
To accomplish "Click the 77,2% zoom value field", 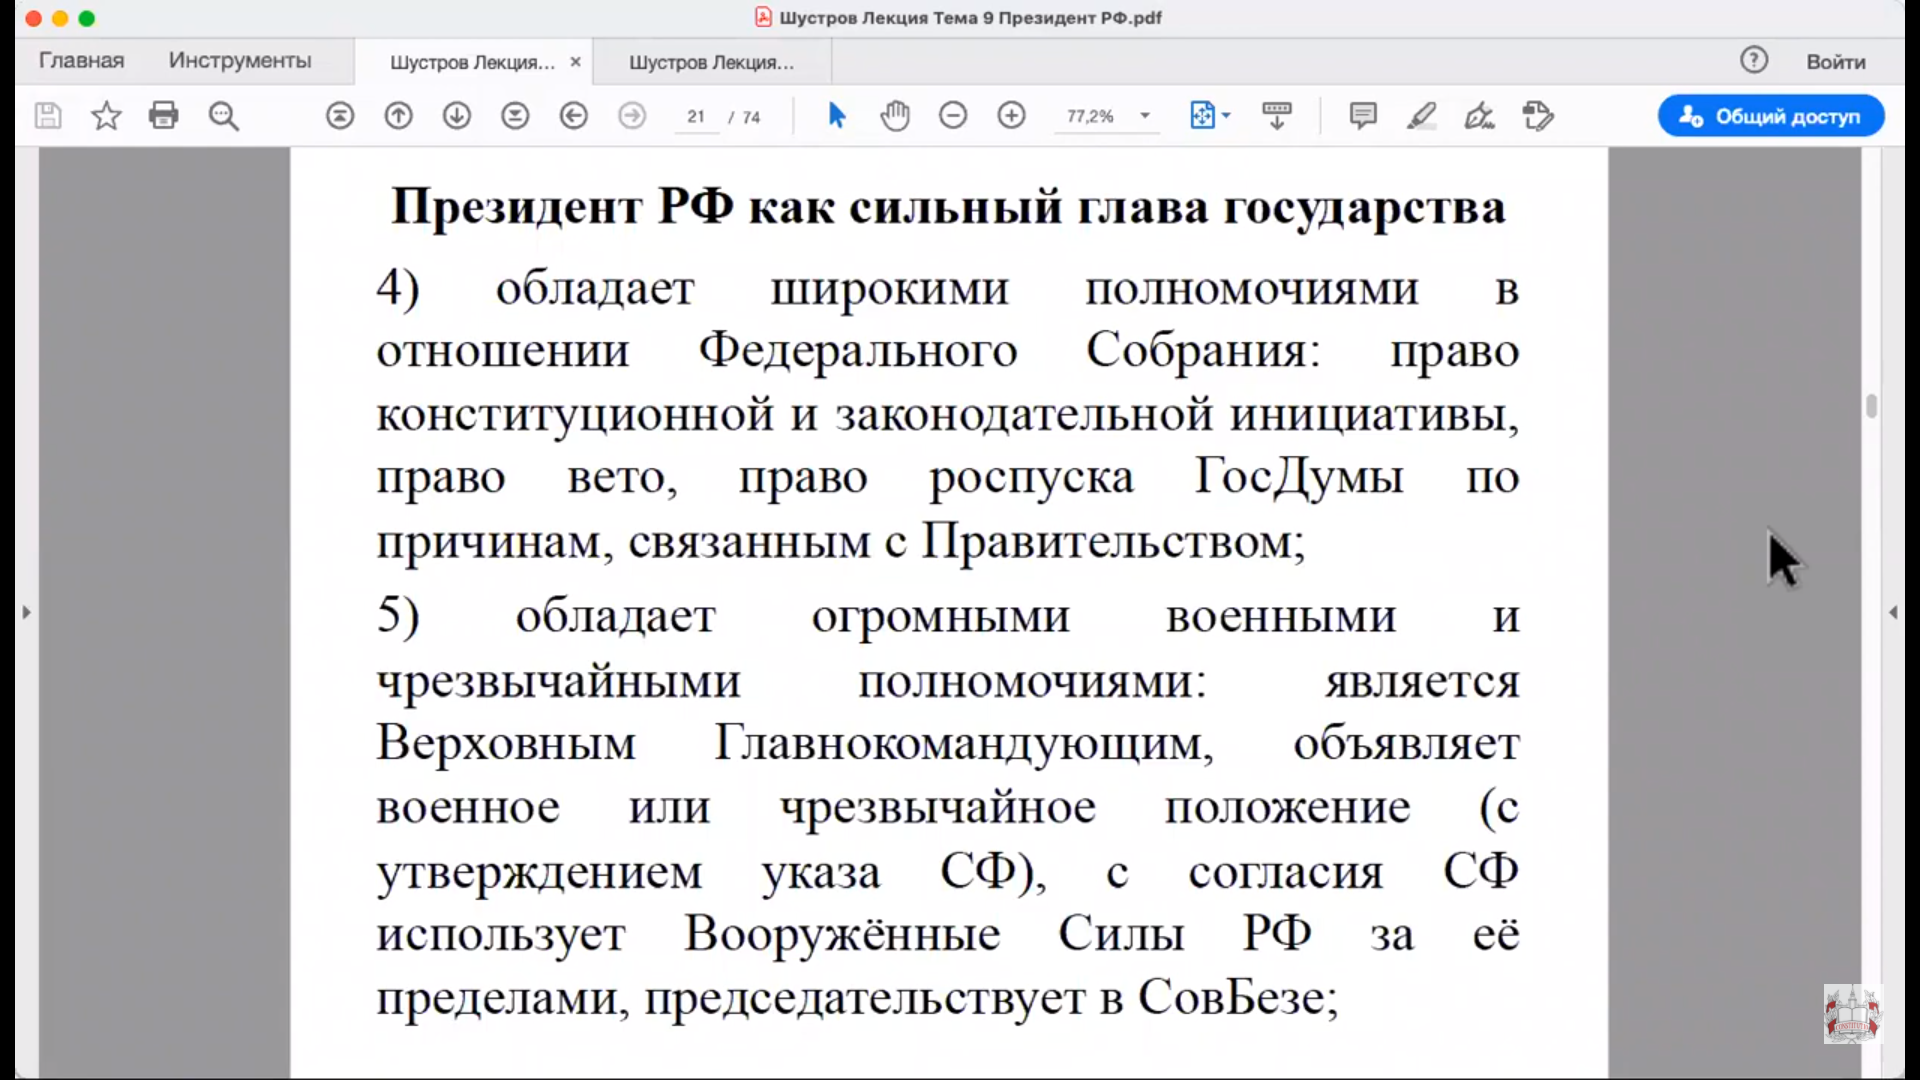I will 1090,116.
